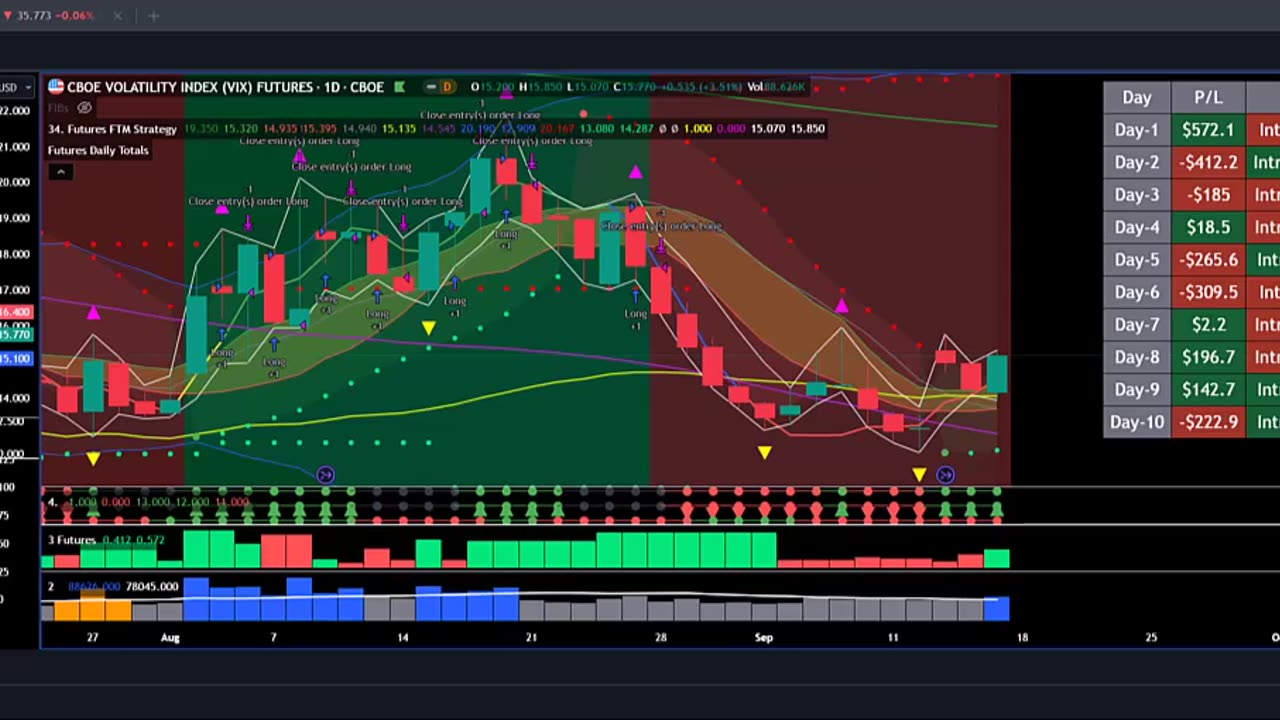Select the $196.7 profit cell

tap(1208, 357)
